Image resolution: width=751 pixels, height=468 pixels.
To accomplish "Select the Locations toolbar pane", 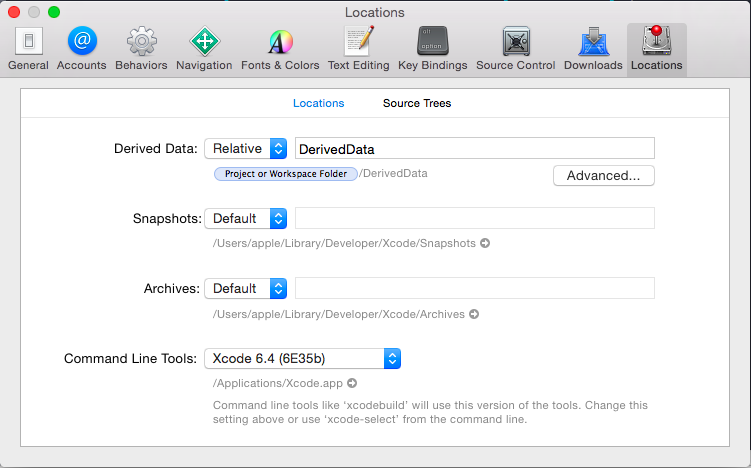I will pos(657,49).
